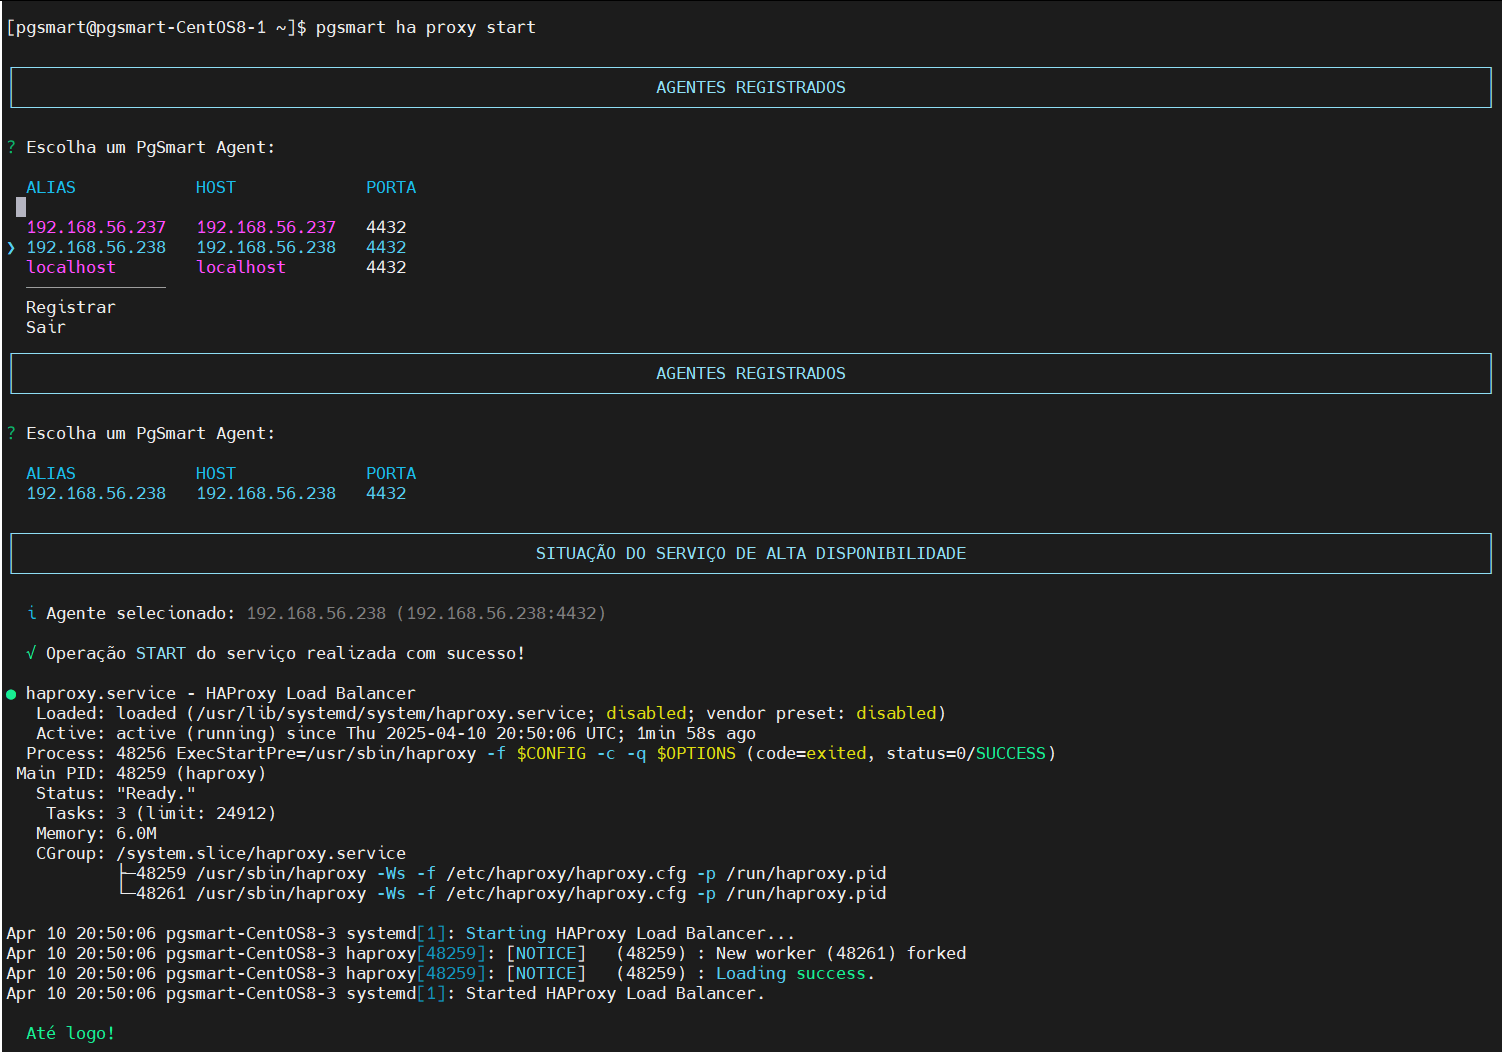Click the text cursor block under ALIAS
Image resolution: width=1502 pixels, height=1052 pixels.
pos(21,207)
